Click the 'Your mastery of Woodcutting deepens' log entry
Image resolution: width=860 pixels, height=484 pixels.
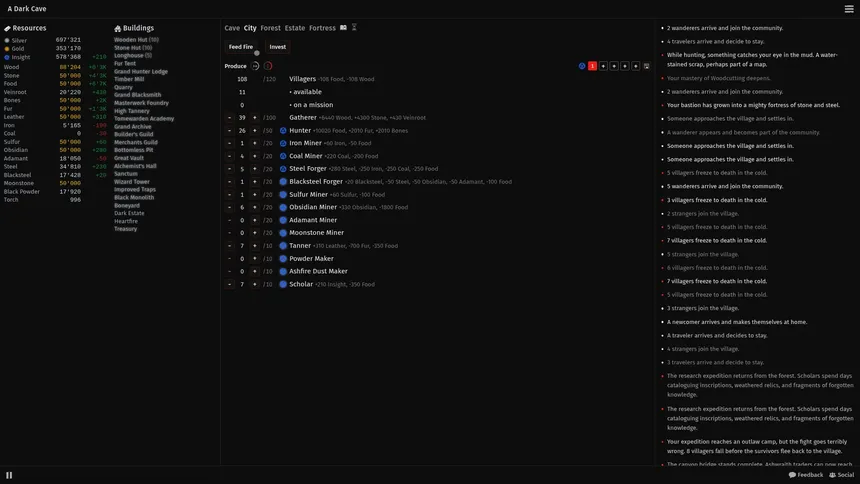coord(718,78)
